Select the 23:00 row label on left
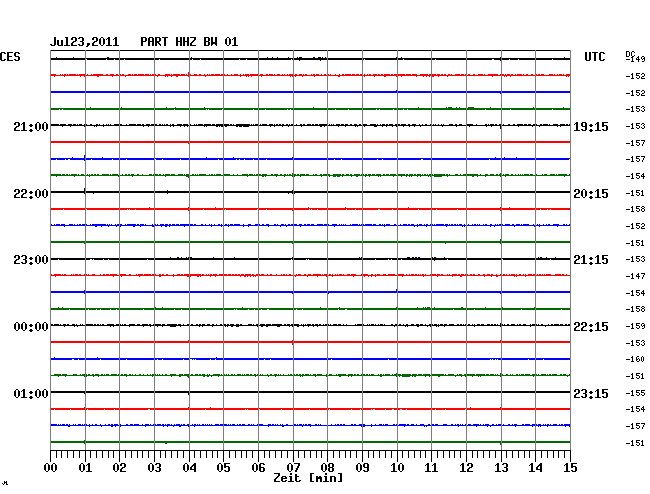This screenshot has width=650, height=494. [x=31, y=260]
